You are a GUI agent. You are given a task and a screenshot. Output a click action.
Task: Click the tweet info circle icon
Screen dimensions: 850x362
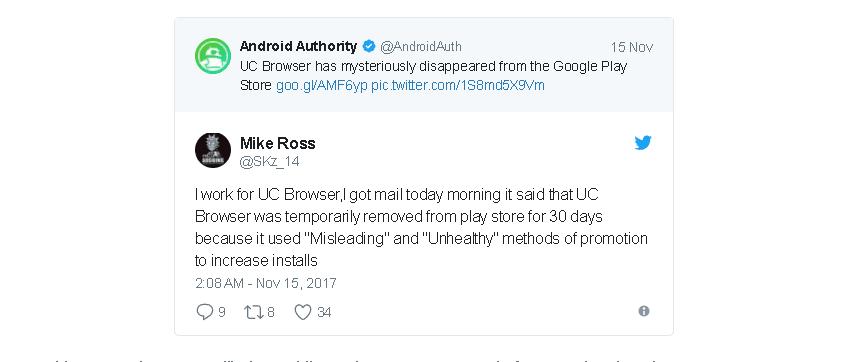point(643,311)
